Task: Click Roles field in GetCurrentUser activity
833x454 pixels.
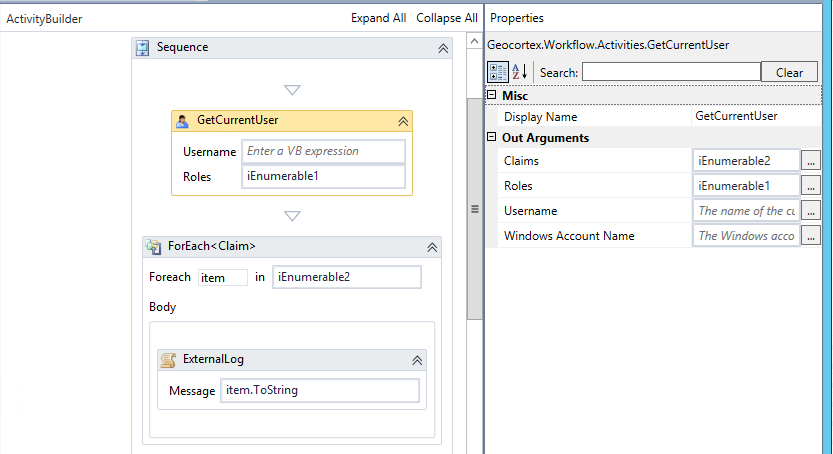Action: pyautogui.click(x=324, y=176)
